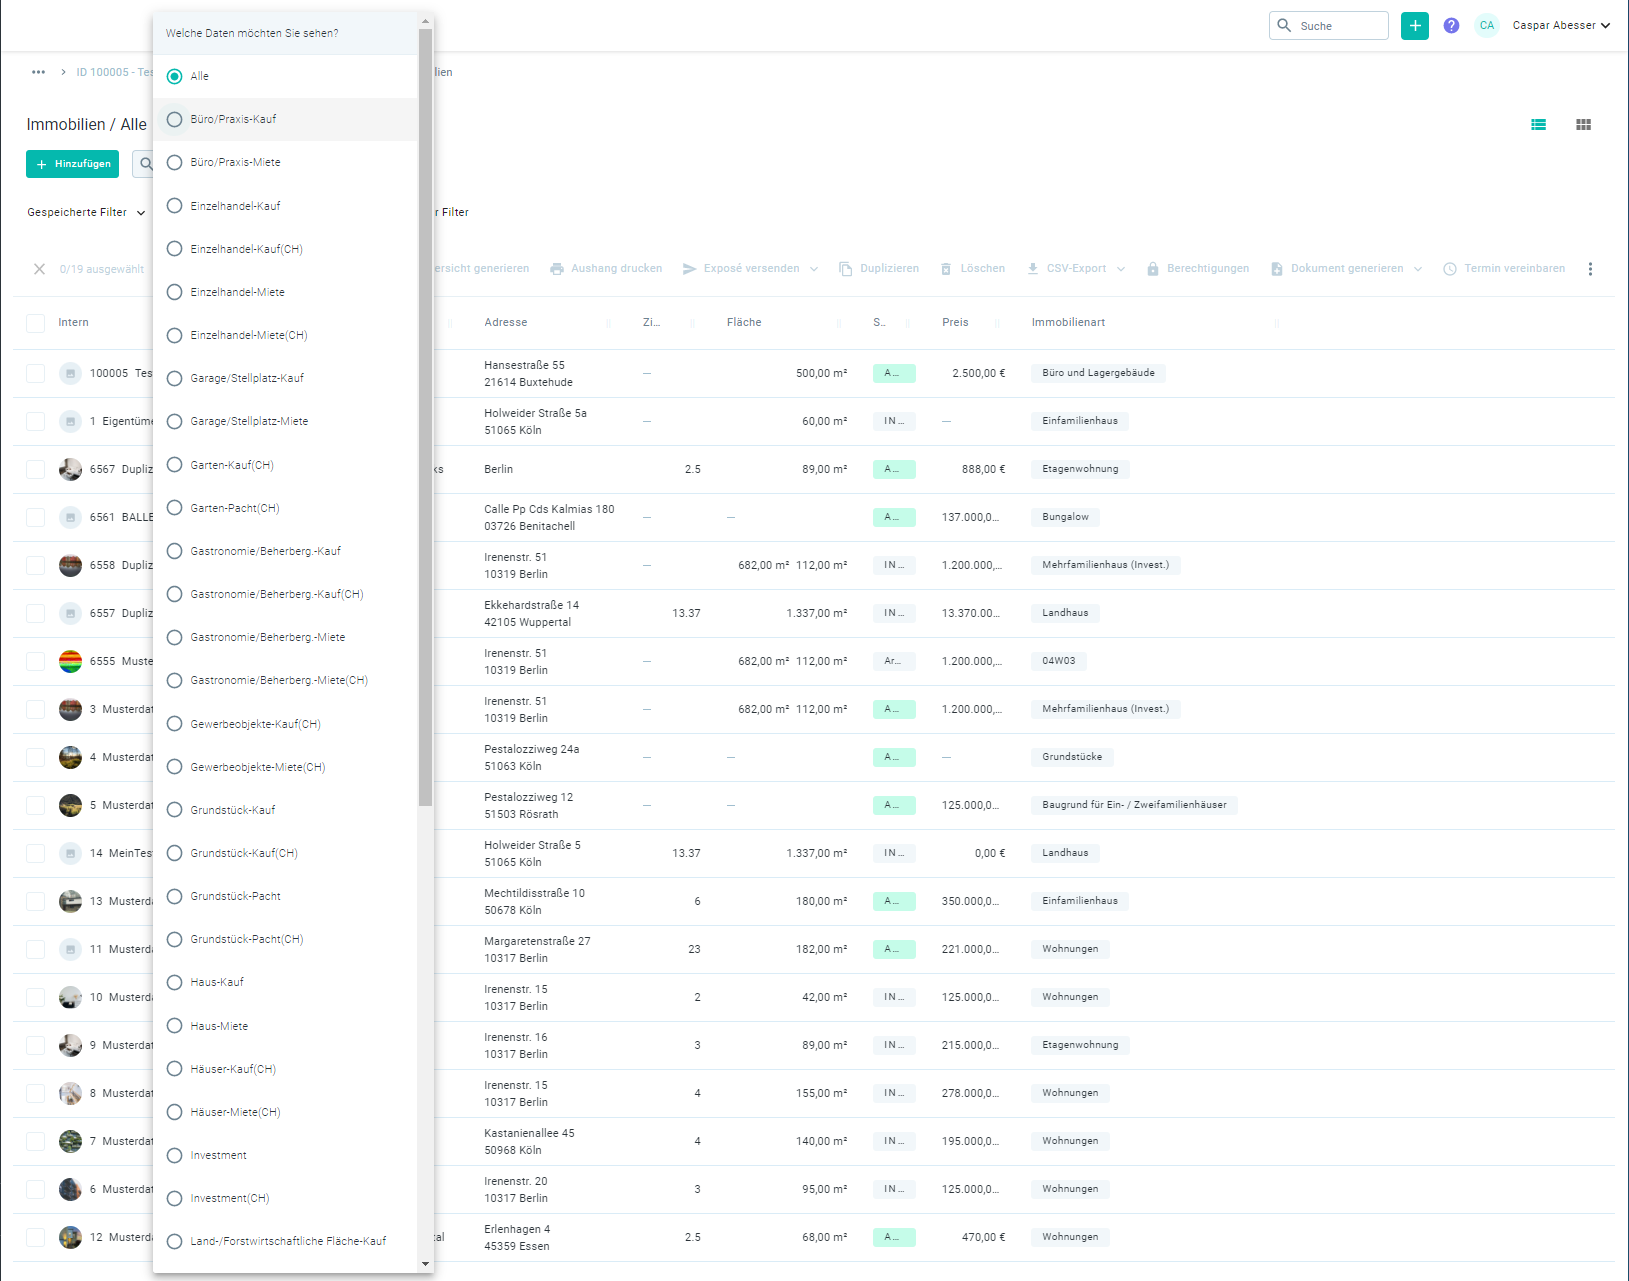Viewport: 1629px width, 1281px height.
Task: Click the dropdown list scrollbar thumb
Action: (425, 417)
